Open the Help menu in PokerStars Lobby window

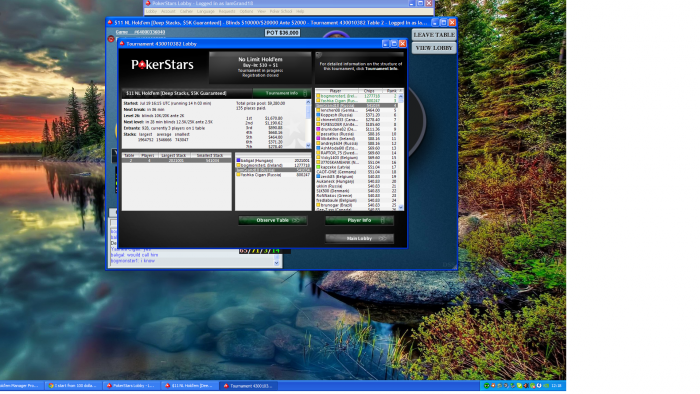click(300, 11)
